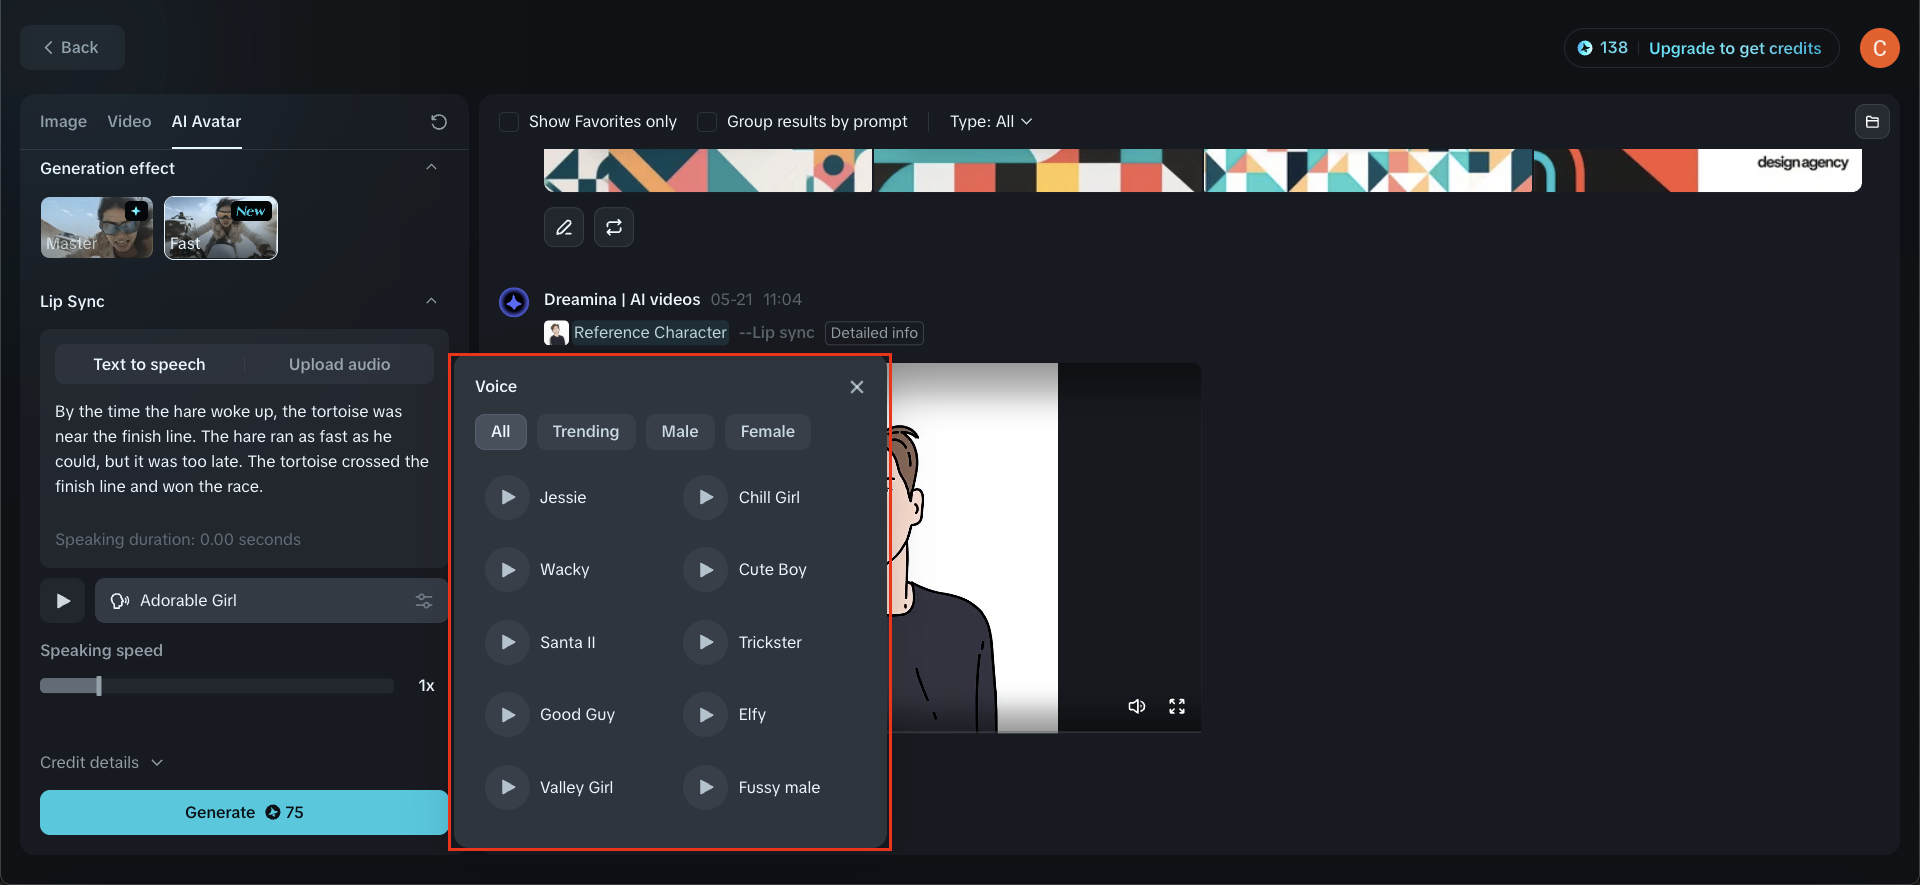Click the edit pencil icon under the banner
This screenshot has height=885, width=1920.
[564, 227]
